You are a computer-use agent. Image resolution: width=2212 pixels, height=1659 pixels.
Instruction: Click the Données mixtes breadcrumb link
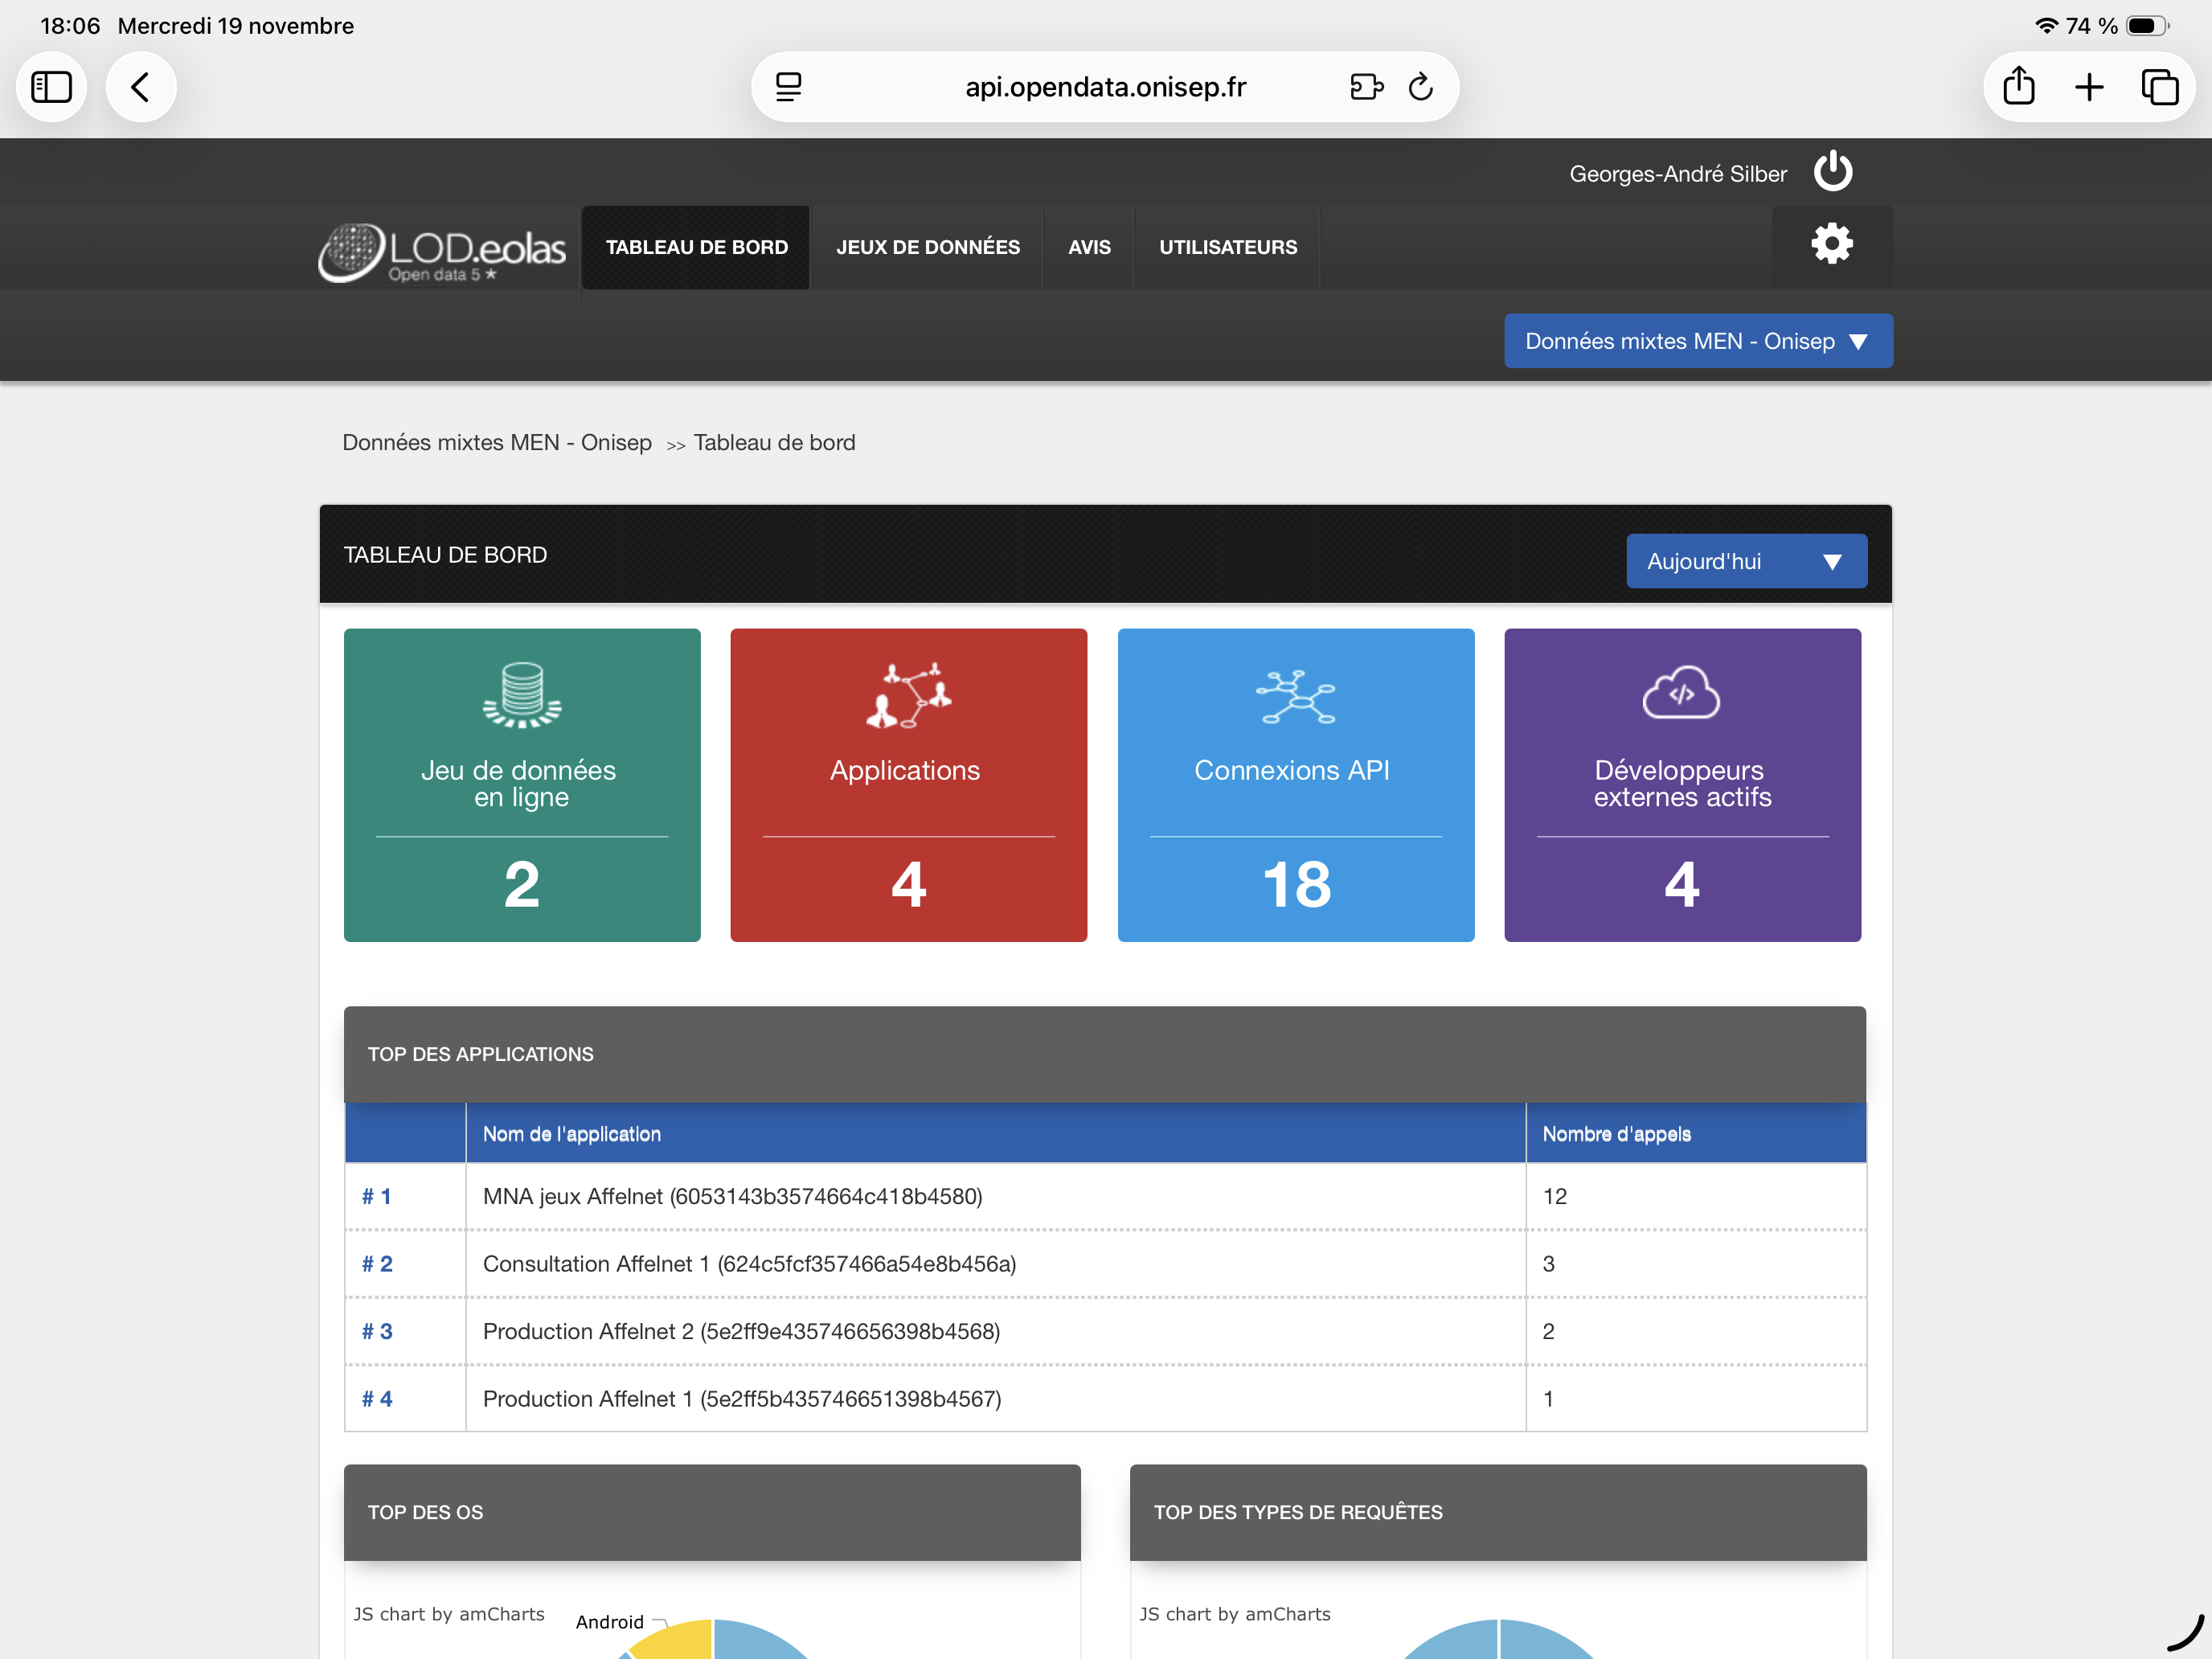point(496,442)
